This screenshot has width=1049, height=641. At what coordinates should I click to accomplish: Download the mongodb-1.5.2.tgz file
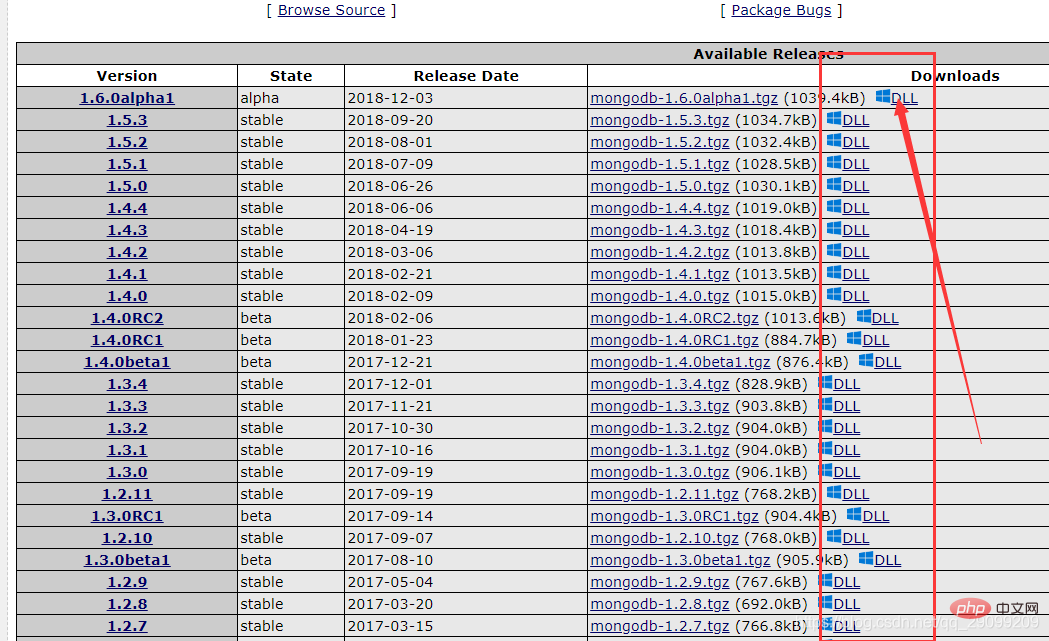coord(660,142)
